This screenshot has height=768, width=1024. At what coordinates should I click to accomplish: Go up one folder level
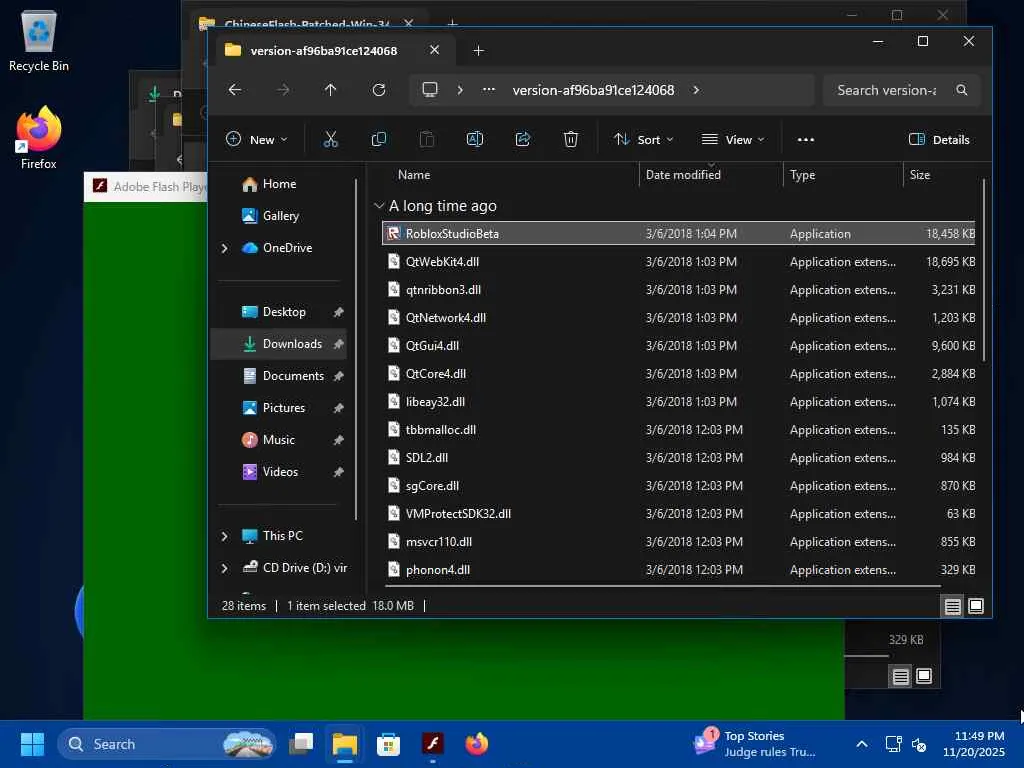330,89
